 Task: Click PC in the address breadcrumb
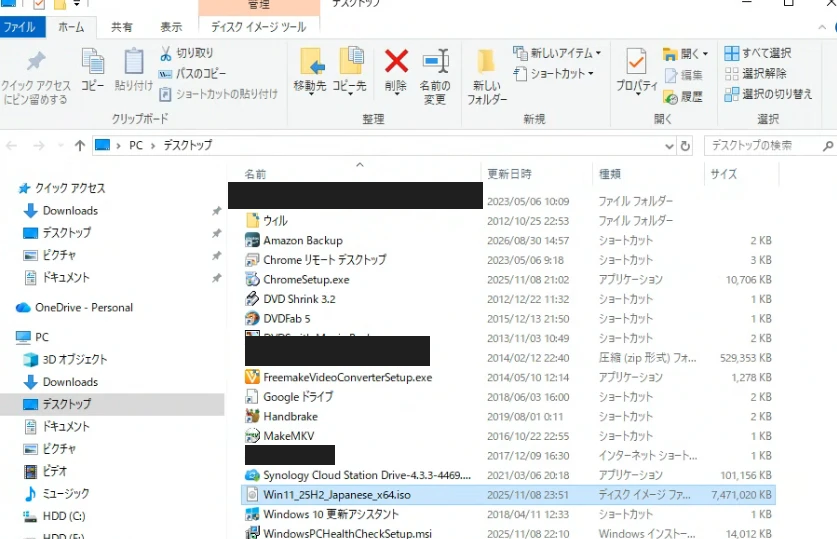coord(136,145)
